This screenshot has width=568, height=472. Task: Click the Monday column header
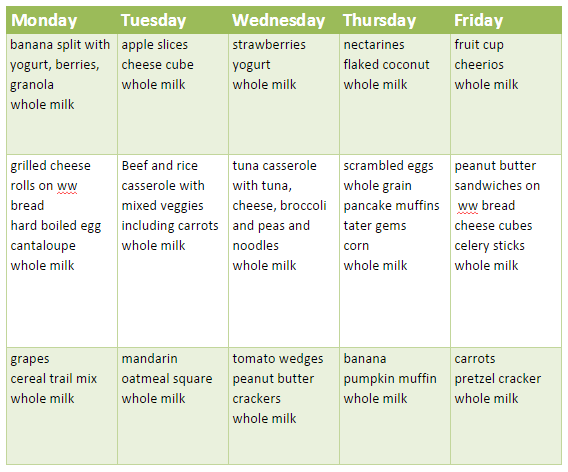pos(62,20)
